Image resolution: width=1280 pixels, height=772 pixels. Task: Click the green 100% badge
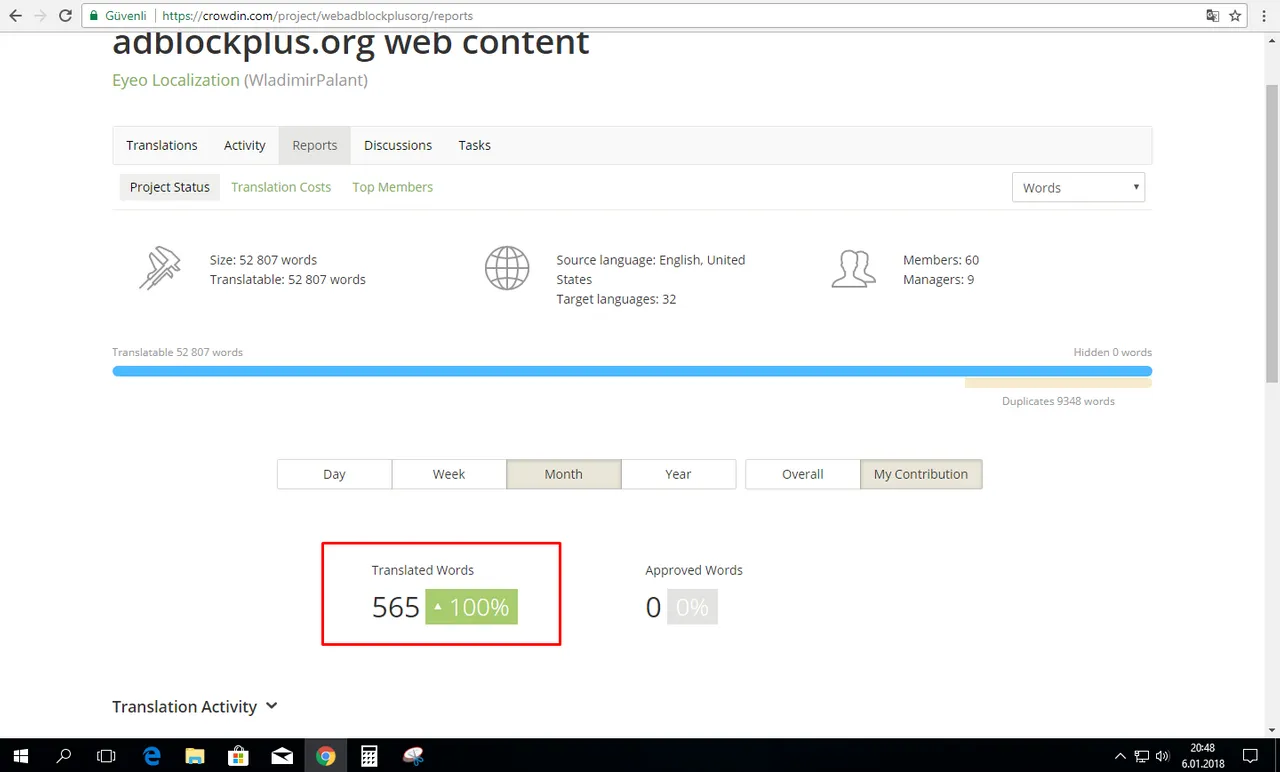(471, 607)
